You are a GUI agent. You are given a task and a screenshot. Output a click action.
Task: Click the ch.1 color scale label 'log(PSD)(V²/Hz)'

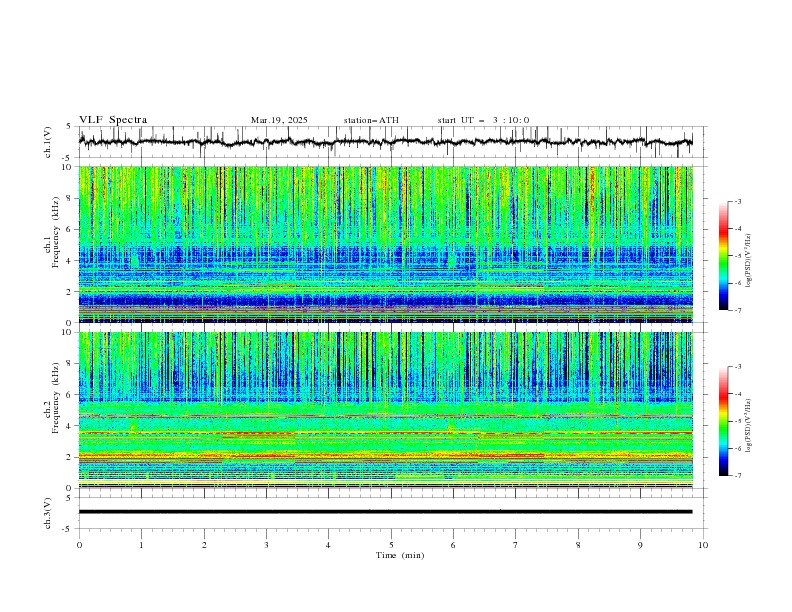(749, 261)
